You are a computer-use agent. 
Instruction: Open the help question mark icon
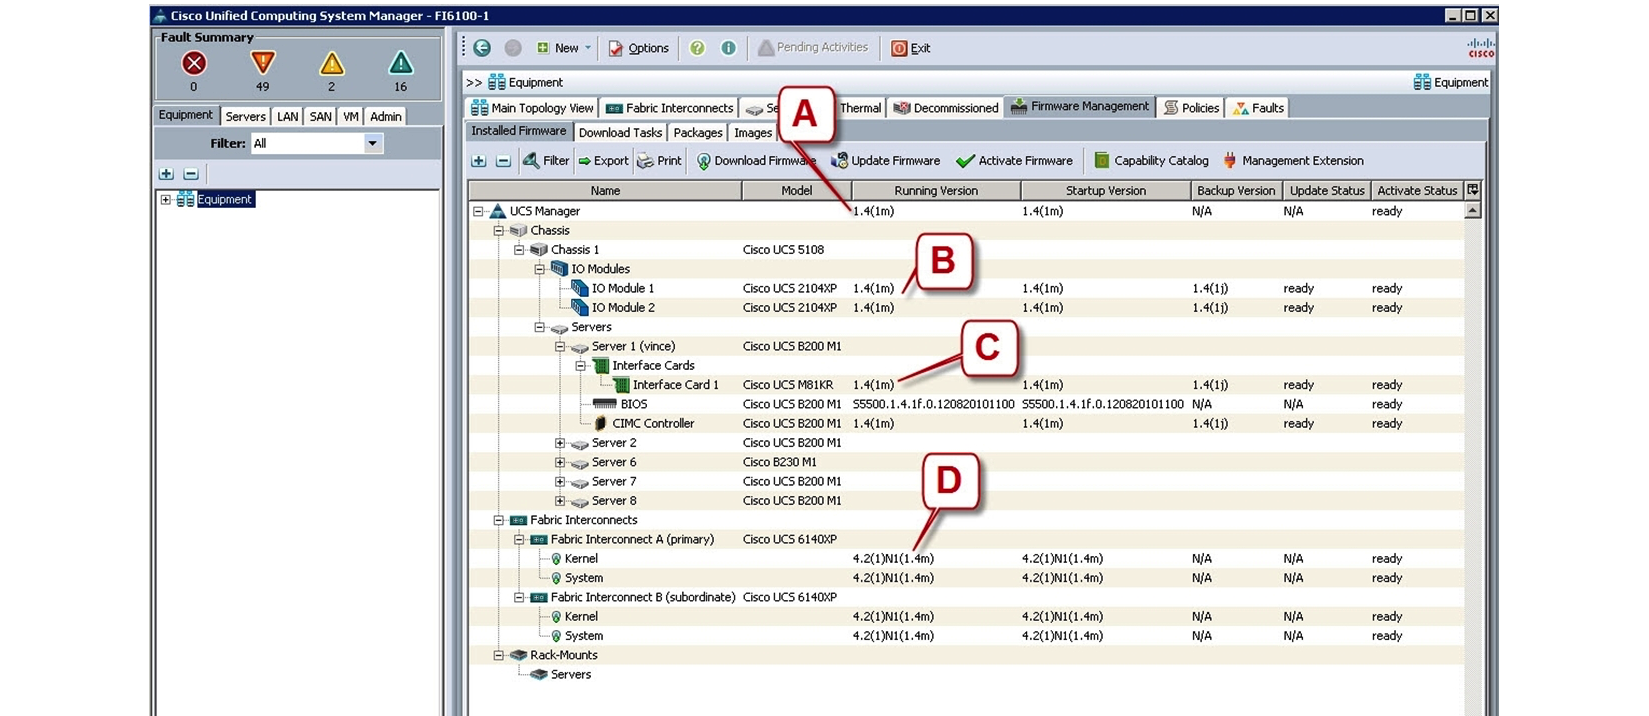point(697,48)
